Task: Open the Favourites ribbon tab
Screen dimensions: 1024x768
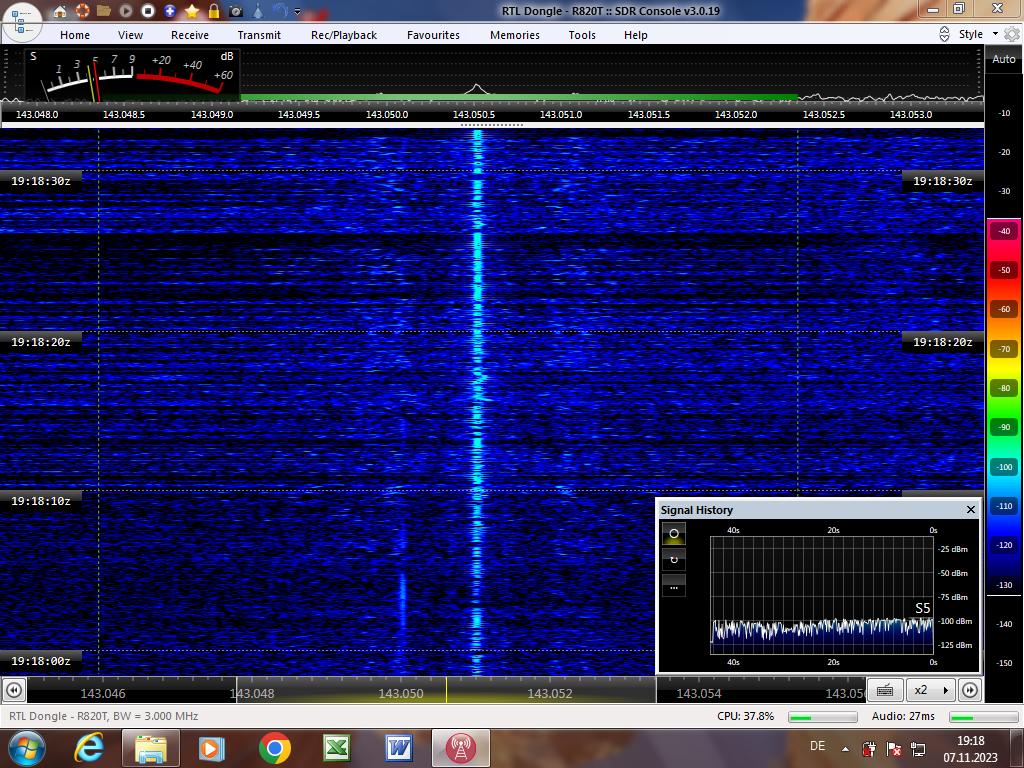Action: click(433, 35)
